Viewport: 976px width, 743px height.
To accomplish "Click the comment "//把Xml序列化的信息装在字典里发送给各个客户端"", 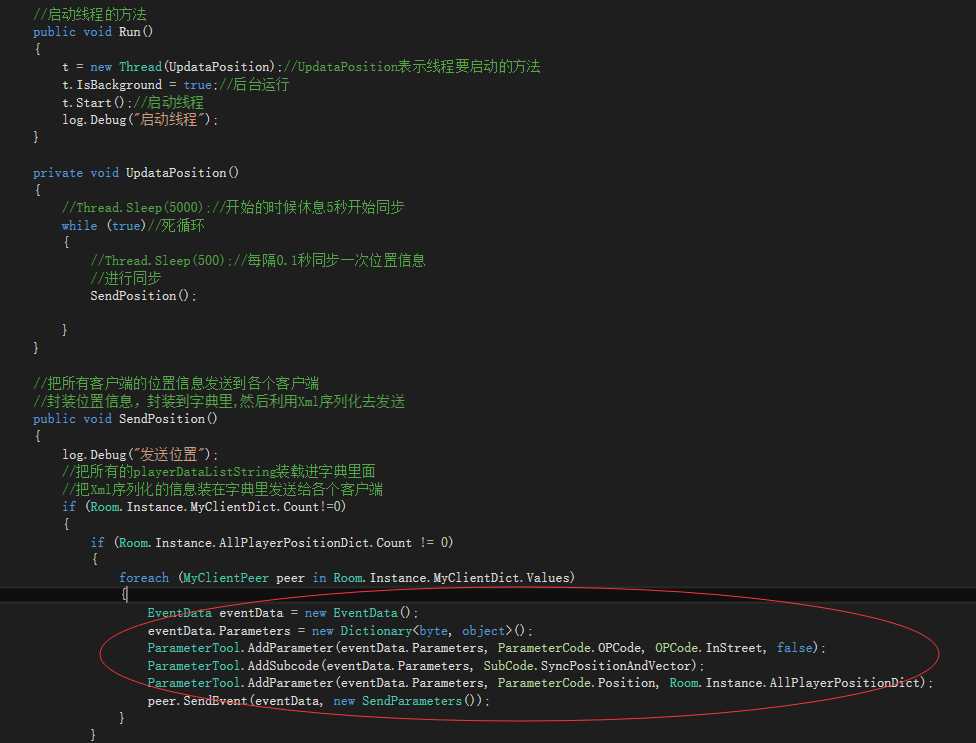I will pos(222,489).
